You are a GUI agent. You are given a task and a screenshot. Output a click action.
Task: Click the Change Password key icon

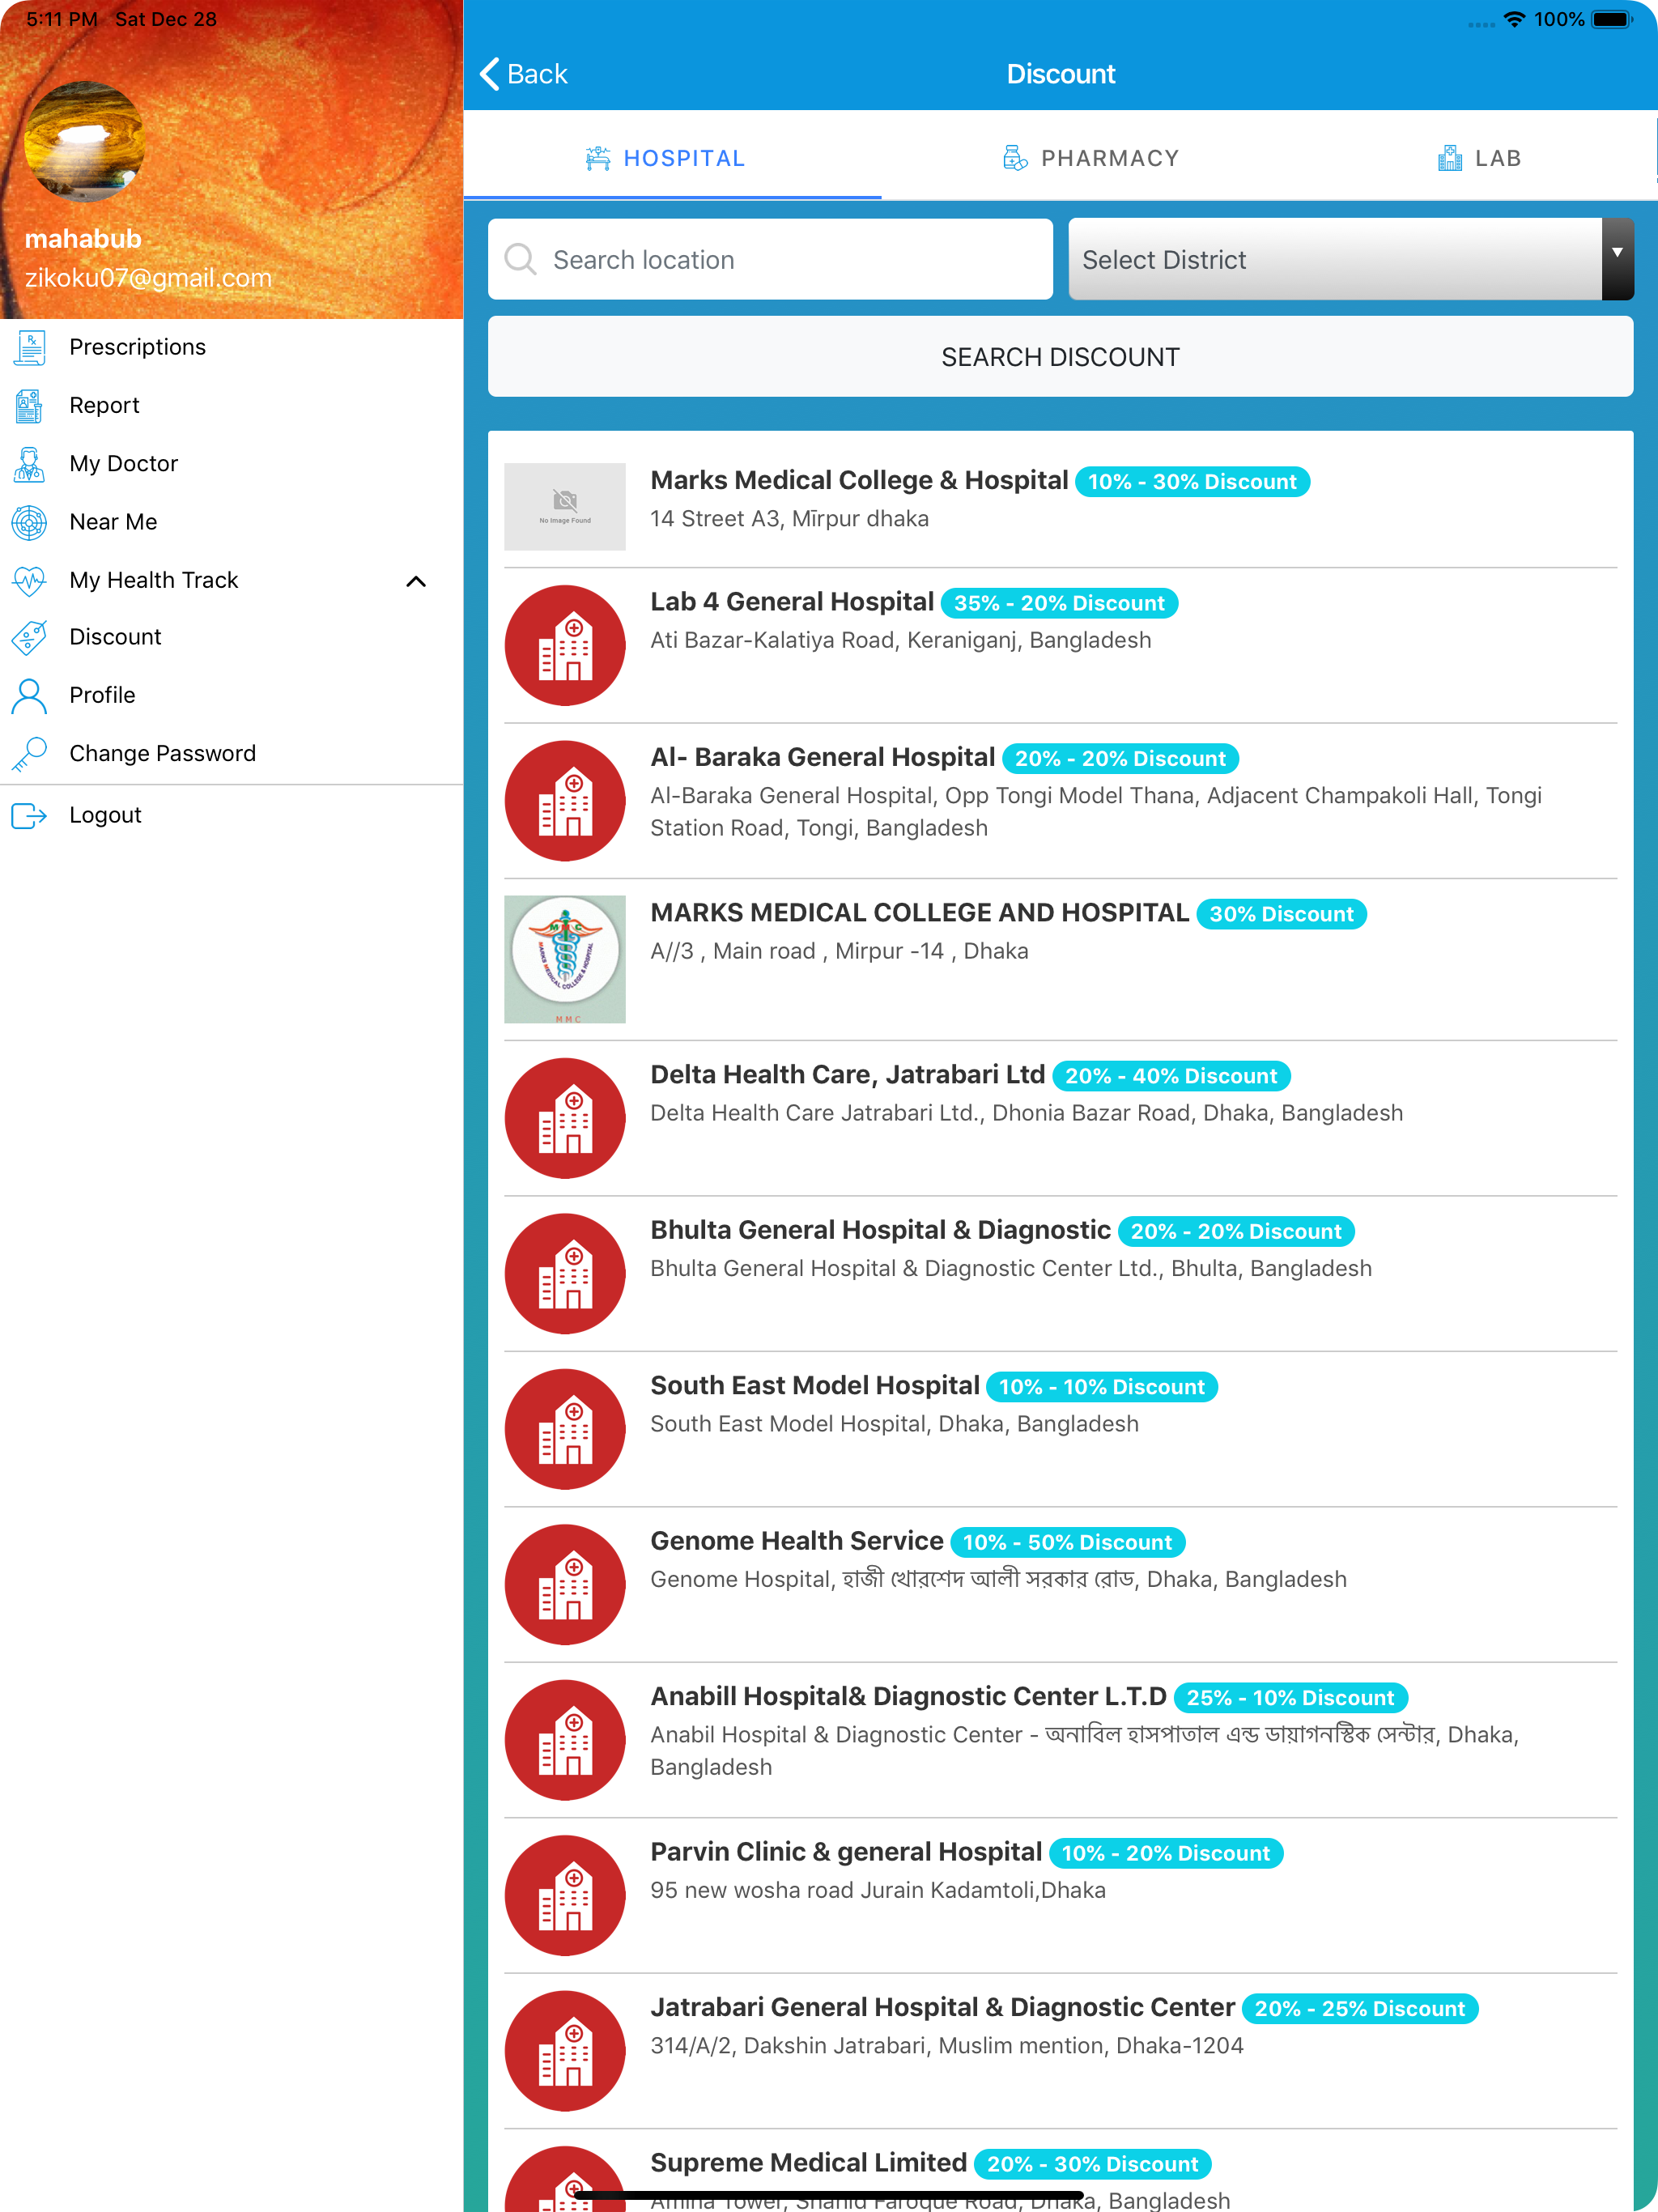click(30, 753)
